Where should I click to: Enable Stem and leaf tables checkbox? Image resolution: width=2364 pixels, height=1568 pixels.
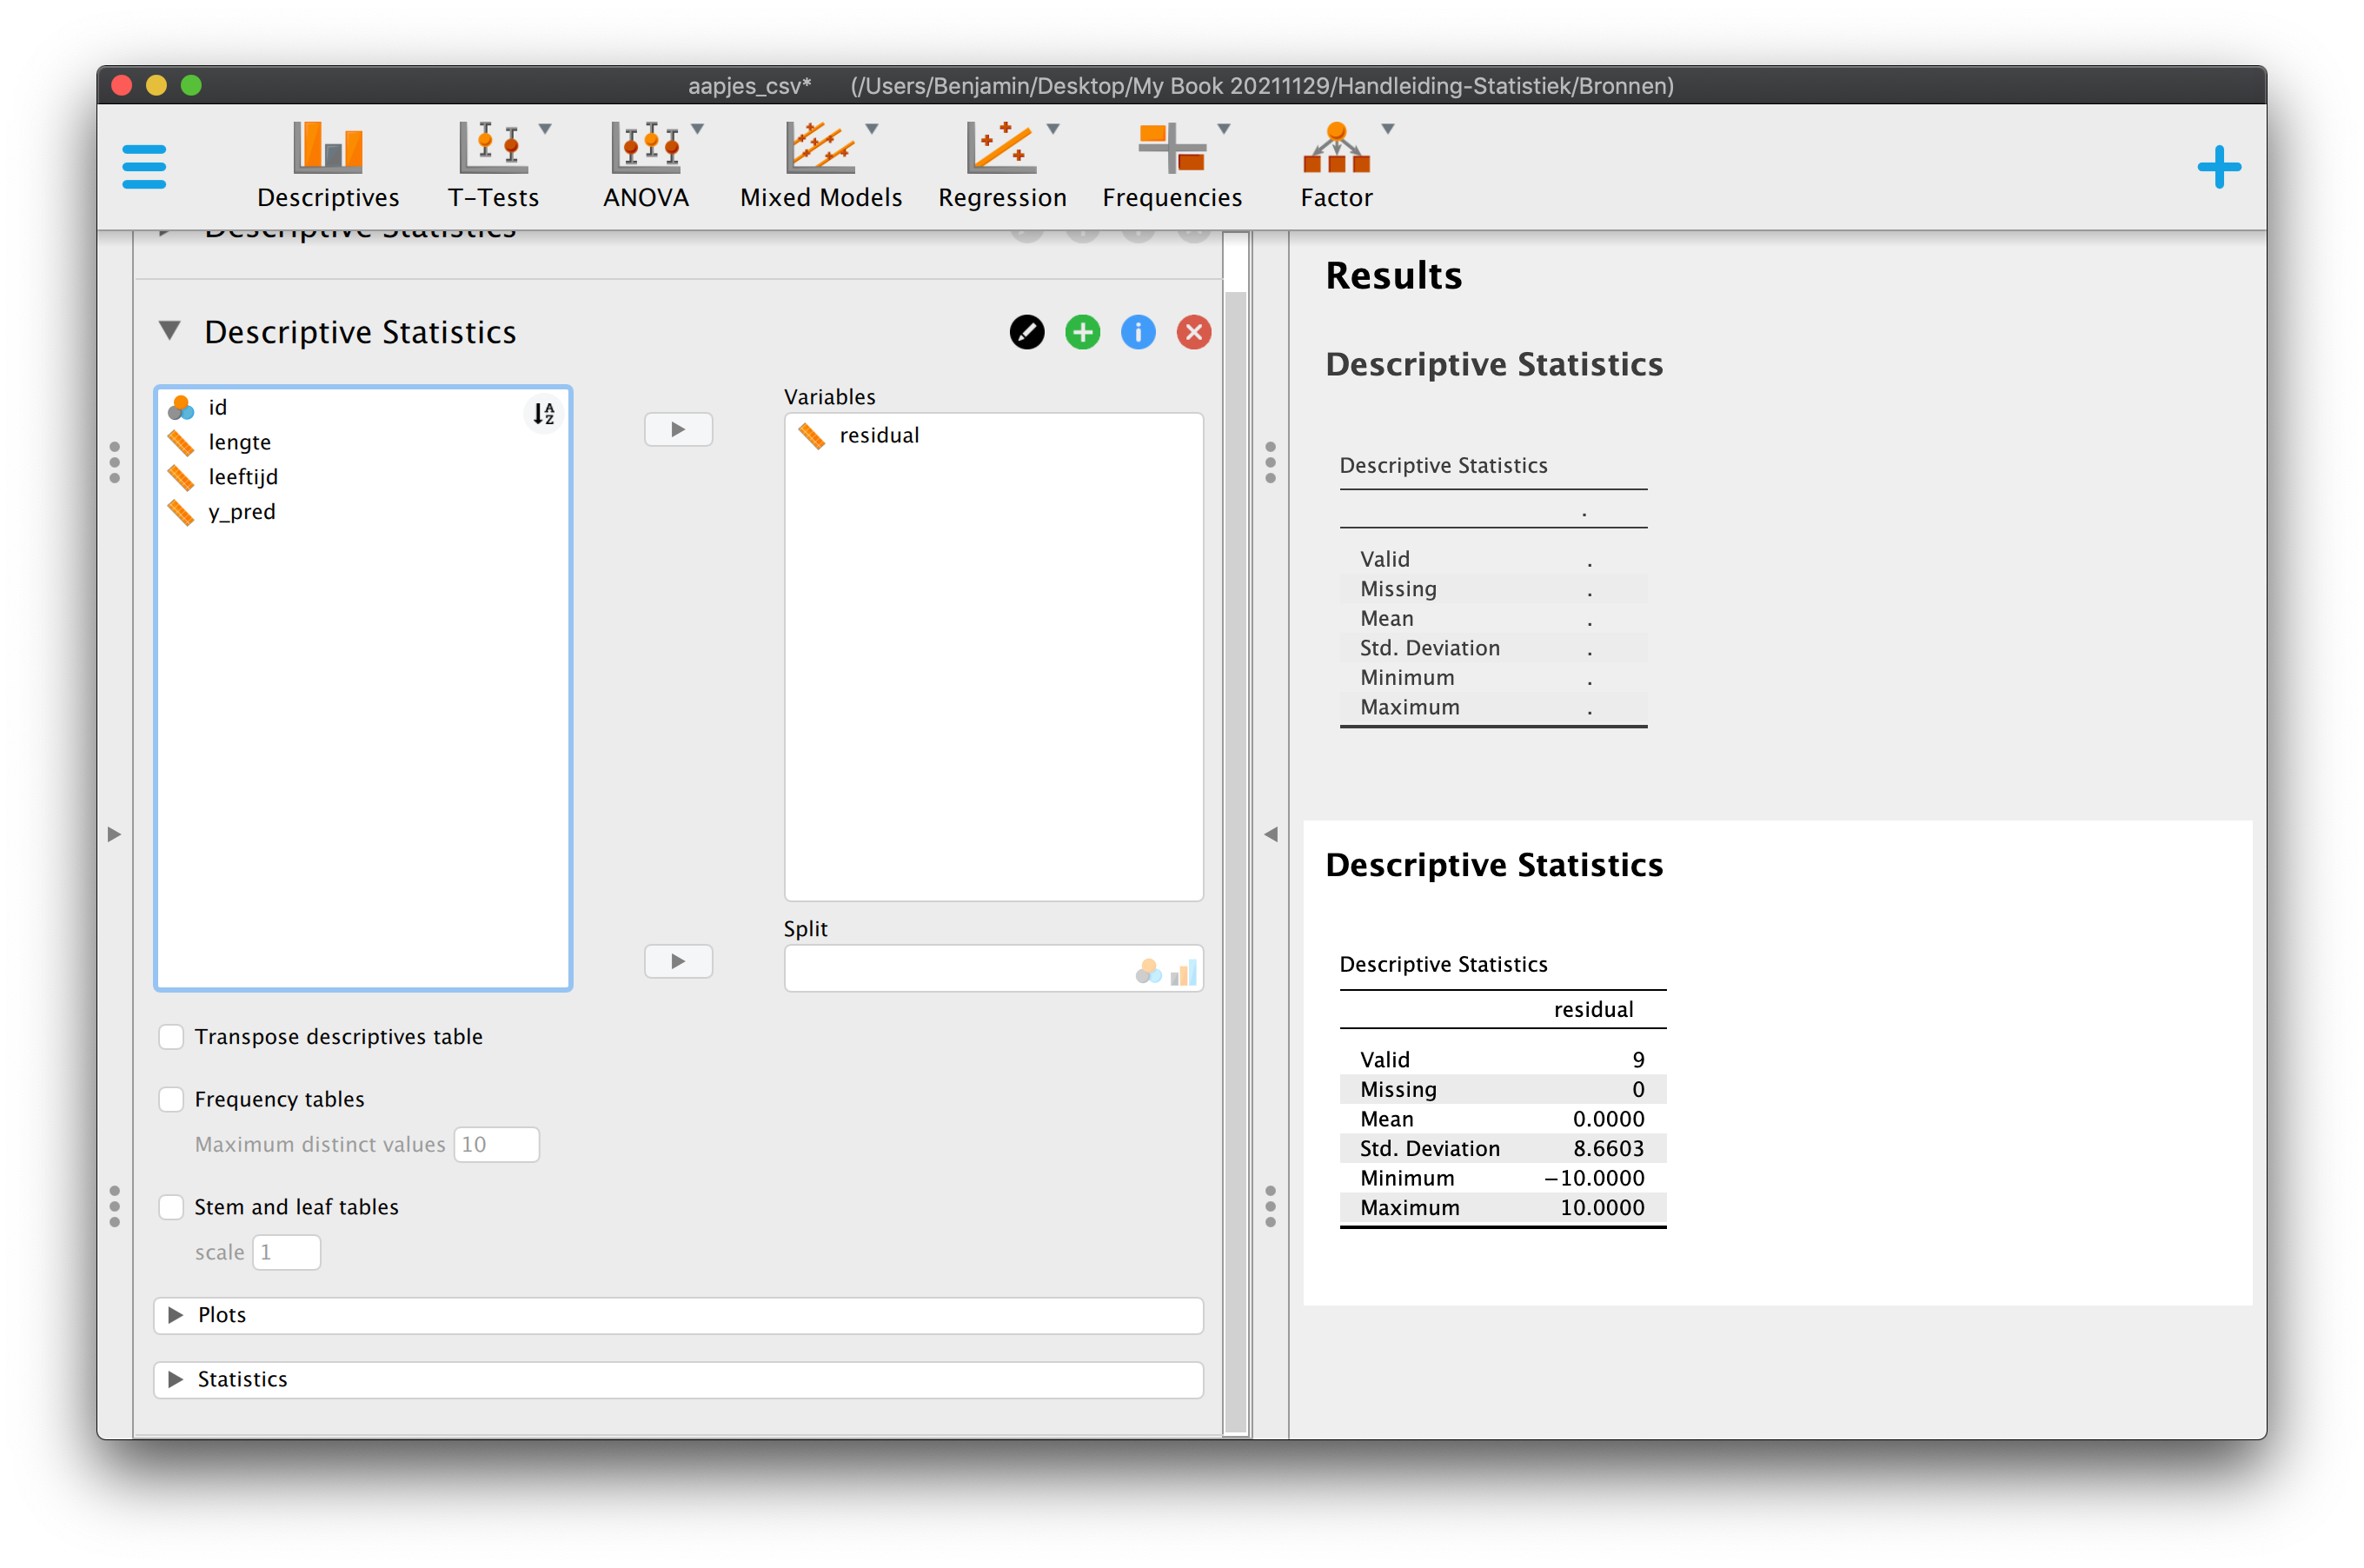point(172,1207)
